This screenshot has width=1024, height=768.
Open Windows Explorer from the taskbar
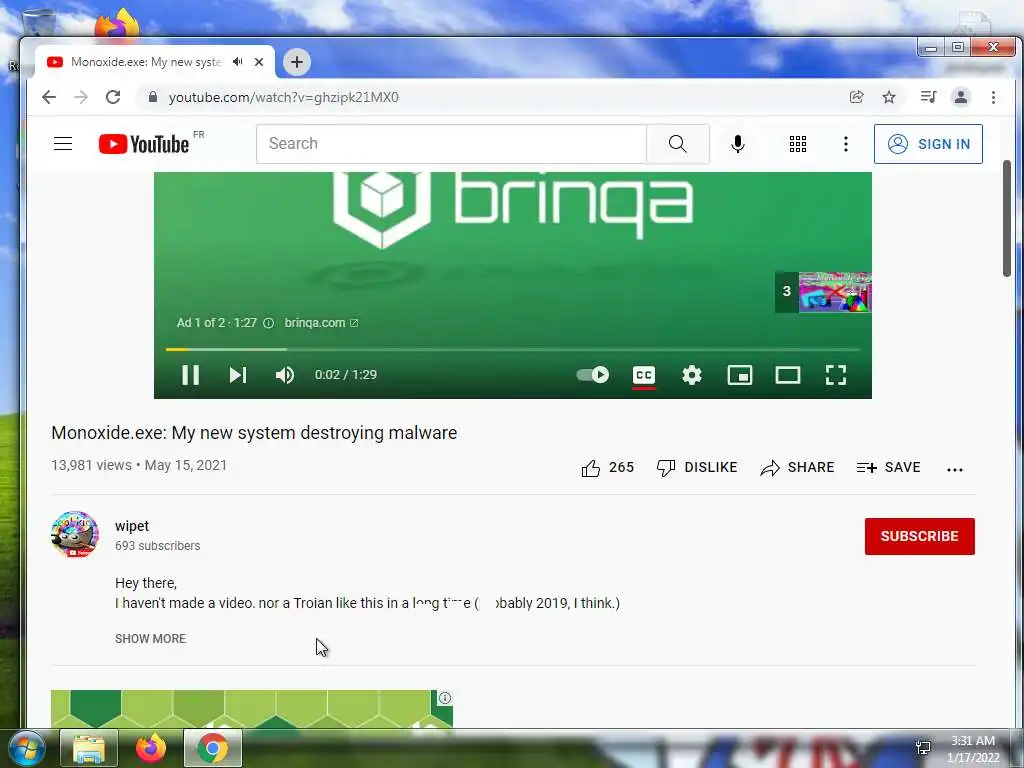89,748
